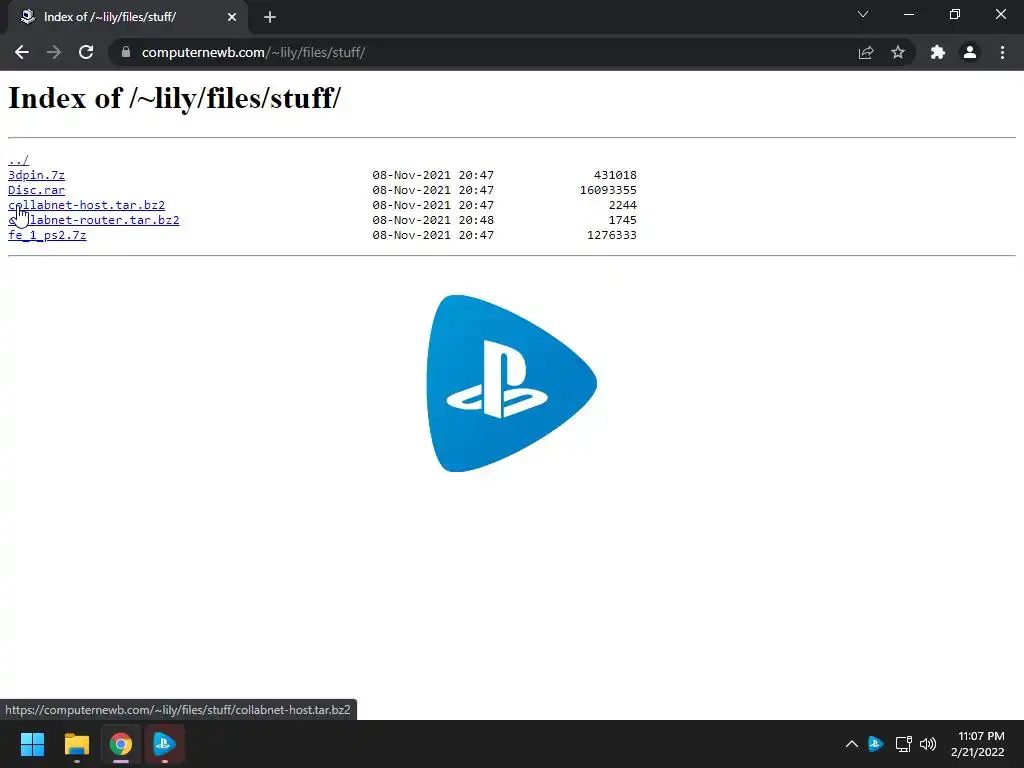Click the padlock site info icon

(126, 52)
